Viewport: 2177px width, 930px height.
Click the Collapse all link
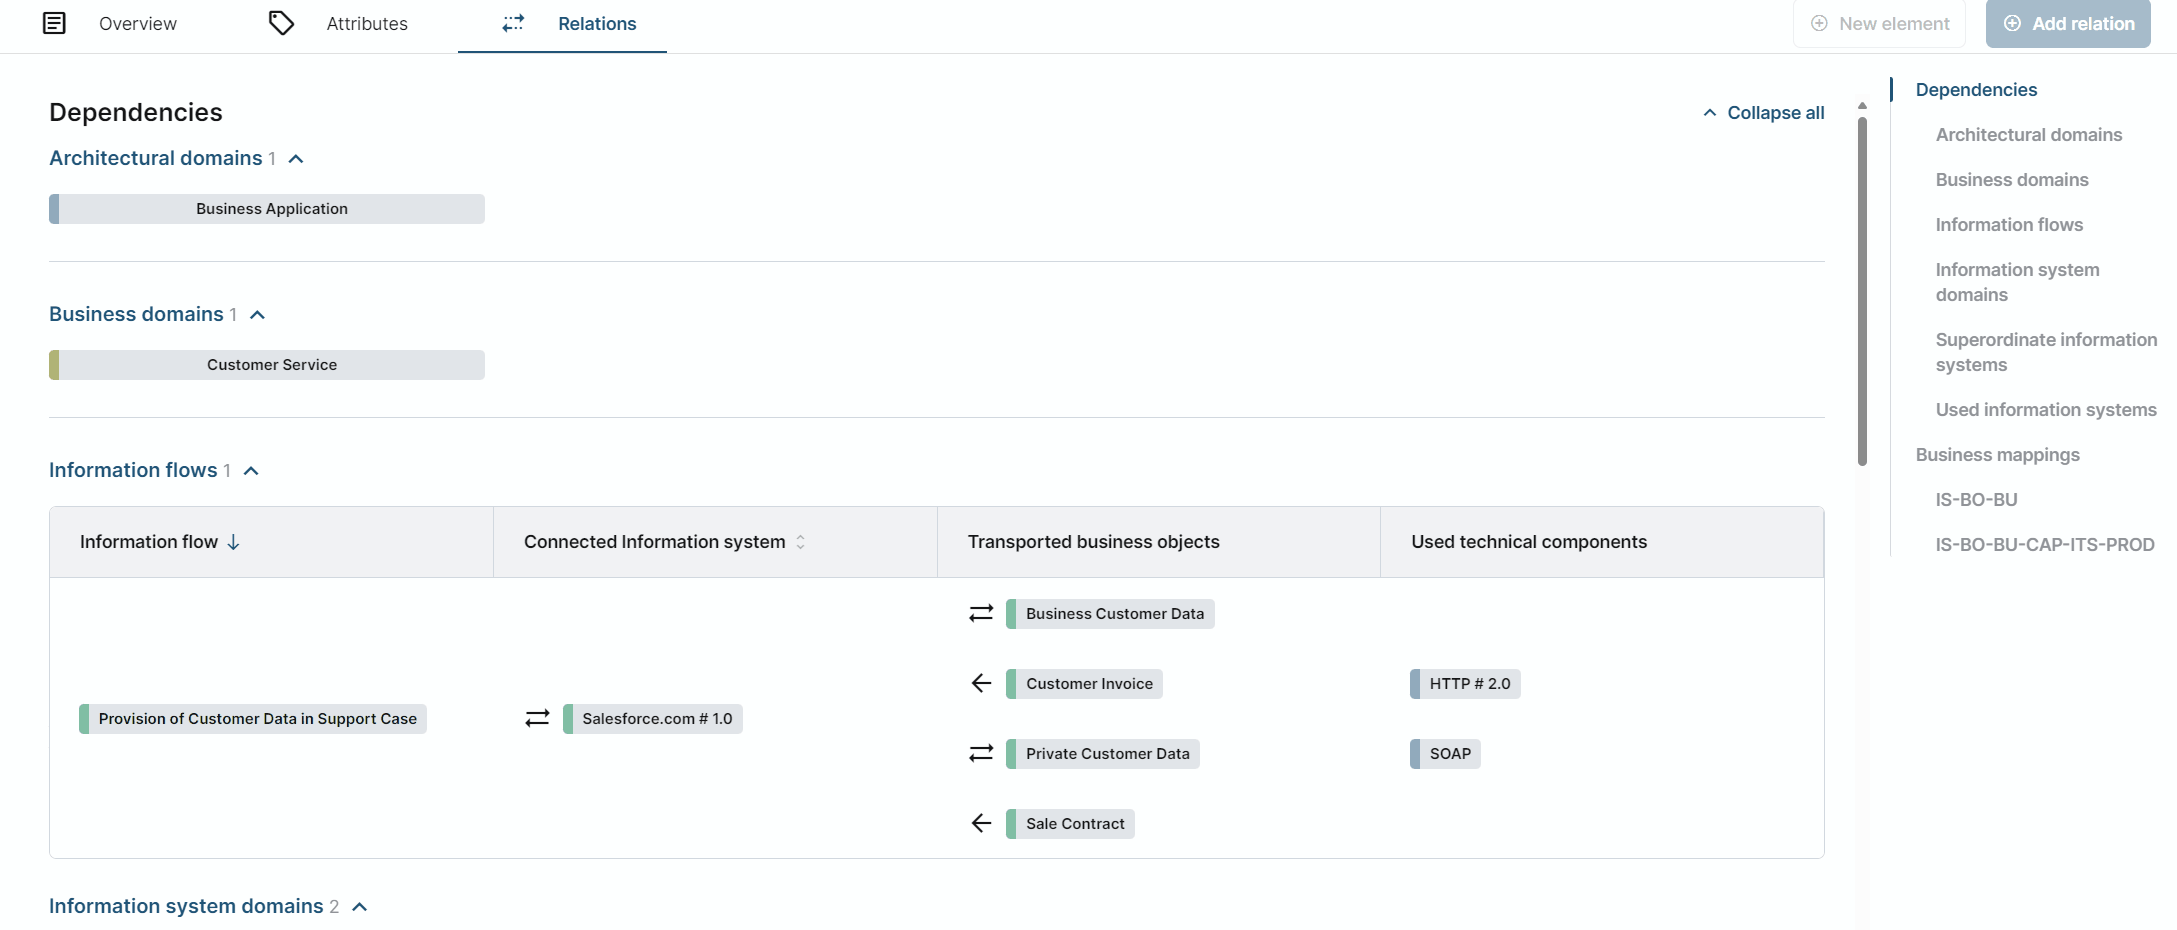1764,113
